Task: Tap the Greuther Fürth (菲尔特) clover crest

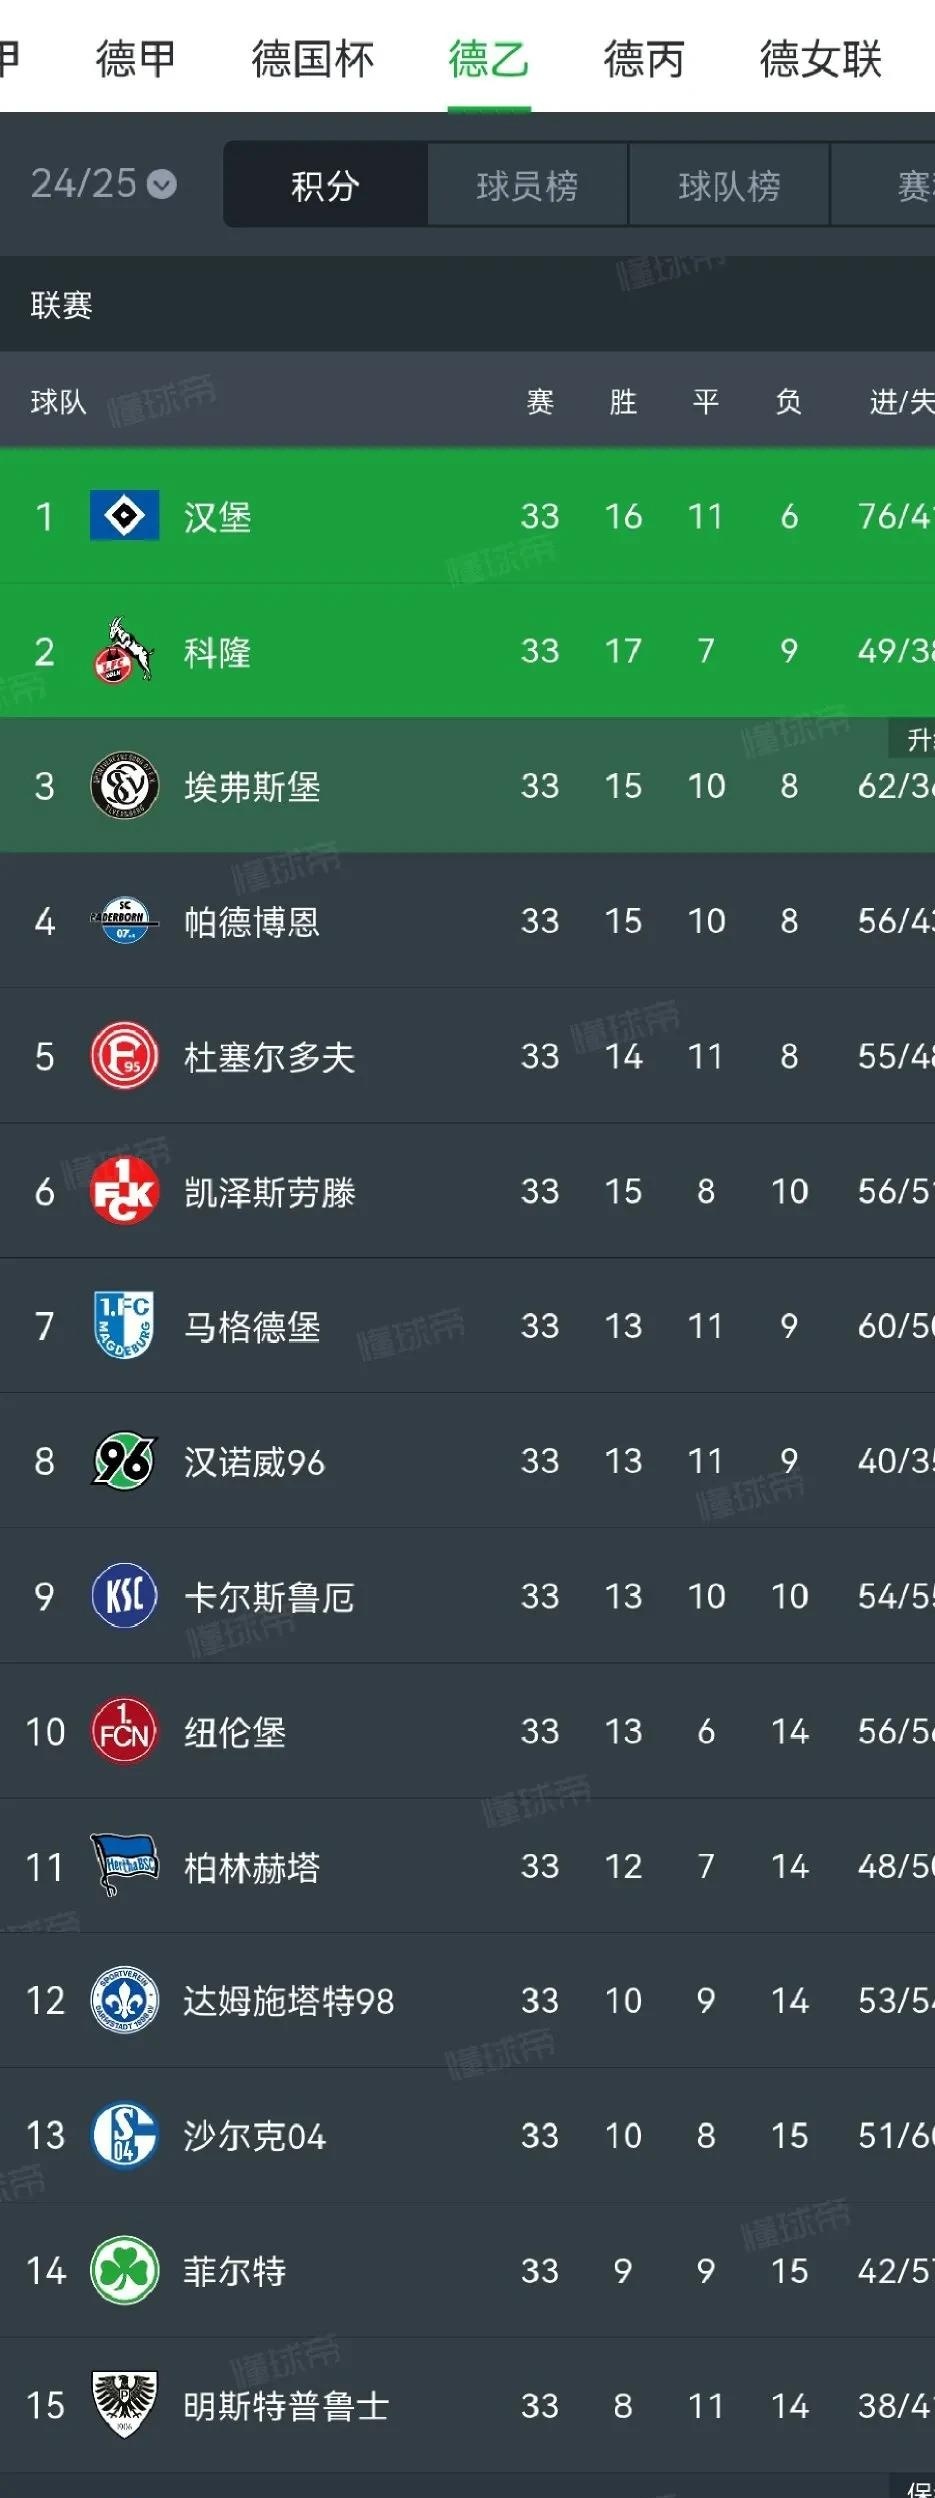Action: (124, 2271)
